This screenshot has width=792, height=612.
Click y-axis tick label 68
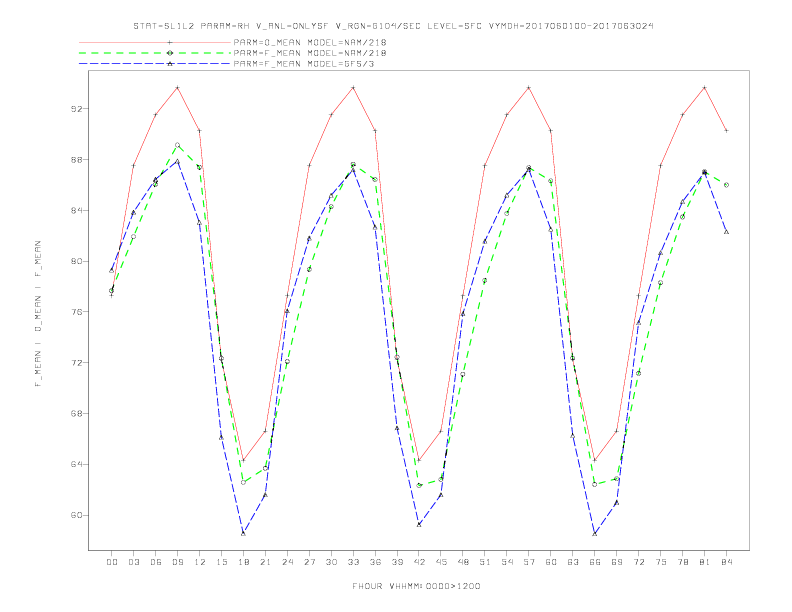coord(76,413)
